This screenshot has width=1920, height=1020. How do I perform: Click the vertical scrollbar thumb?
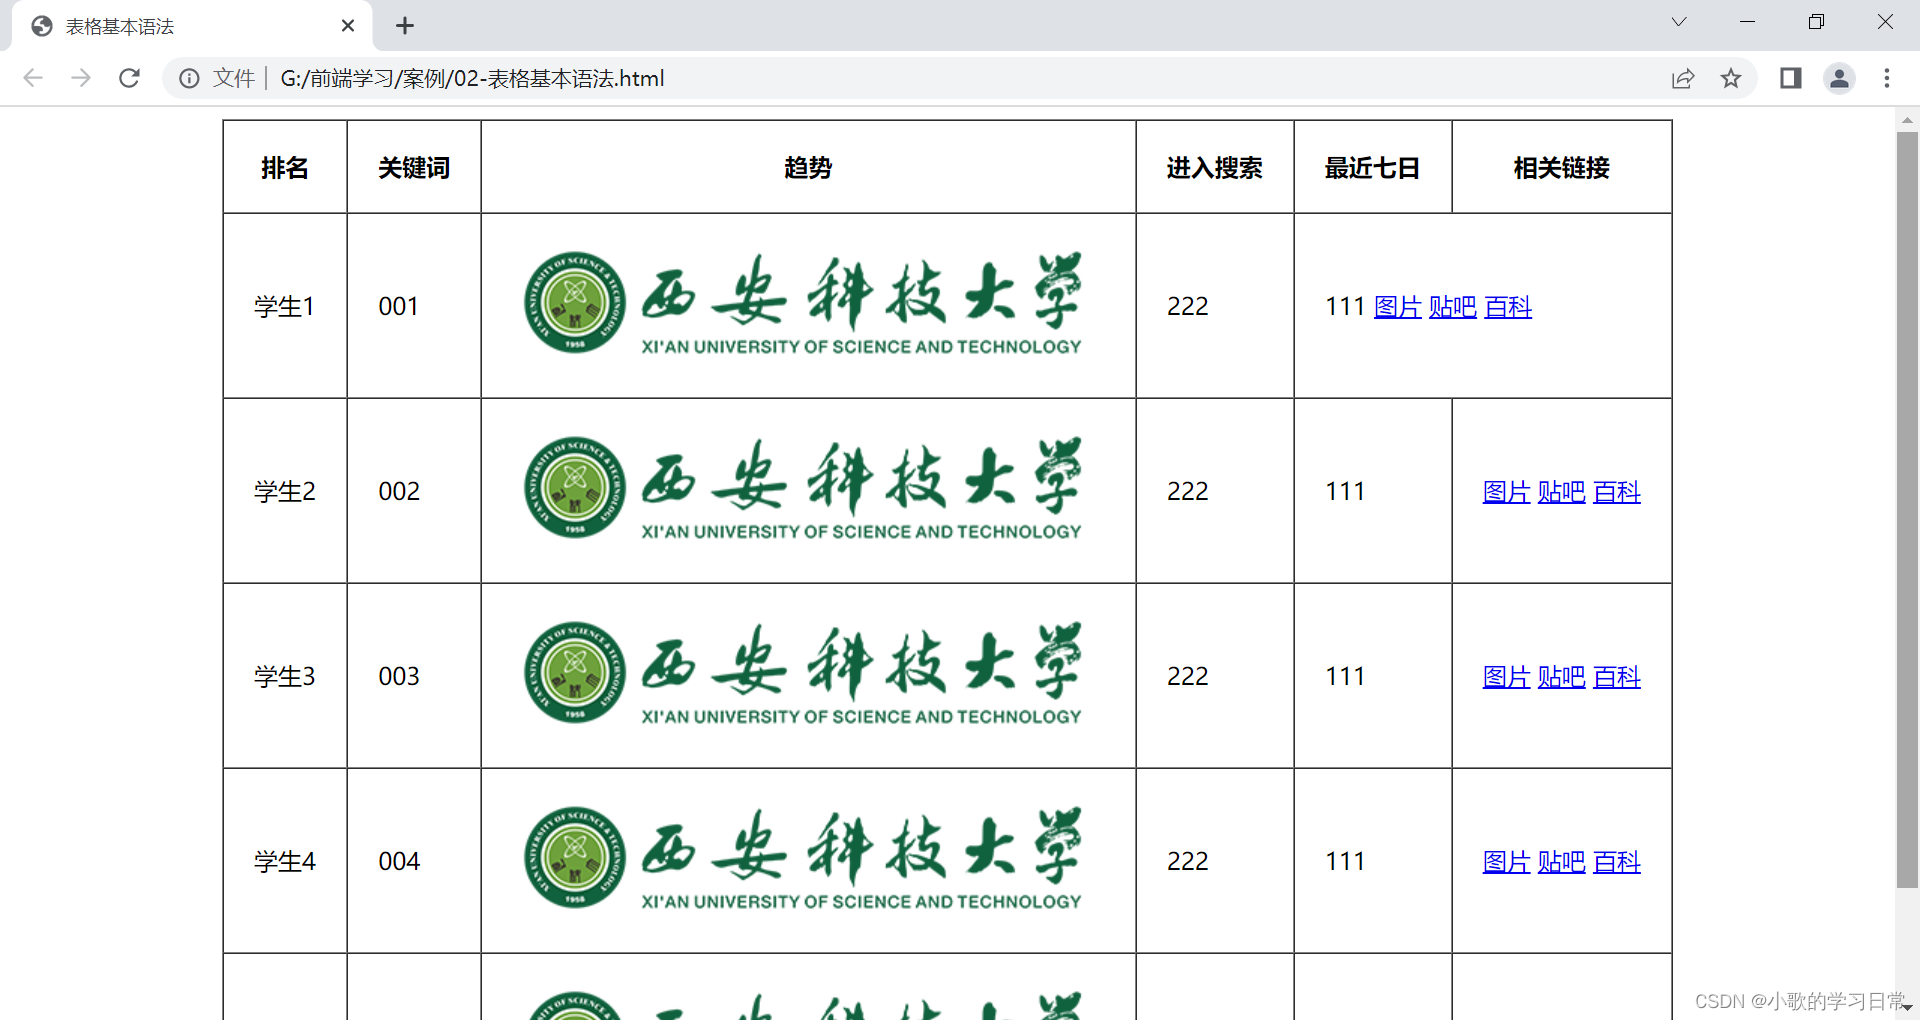tap(1907, 510)
